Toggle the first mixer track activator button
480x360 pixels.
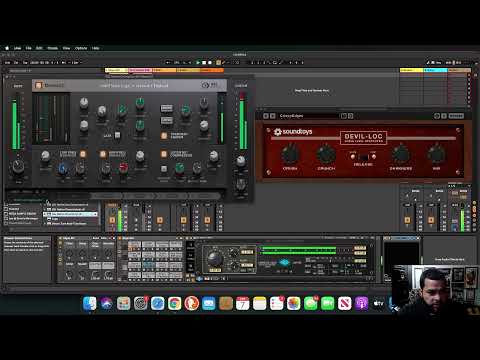point(112,220)
